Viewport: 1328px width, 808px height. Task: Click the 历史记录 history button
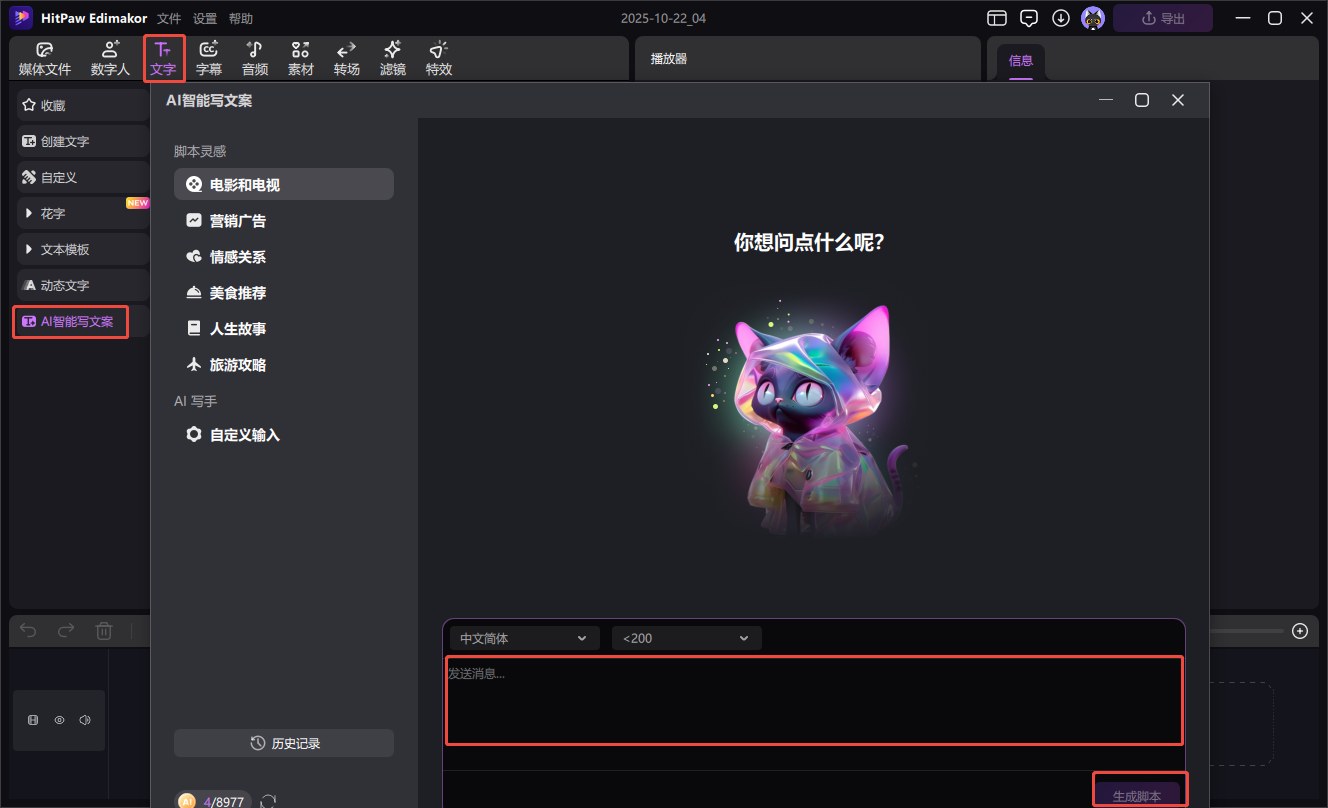pos(284,743)
